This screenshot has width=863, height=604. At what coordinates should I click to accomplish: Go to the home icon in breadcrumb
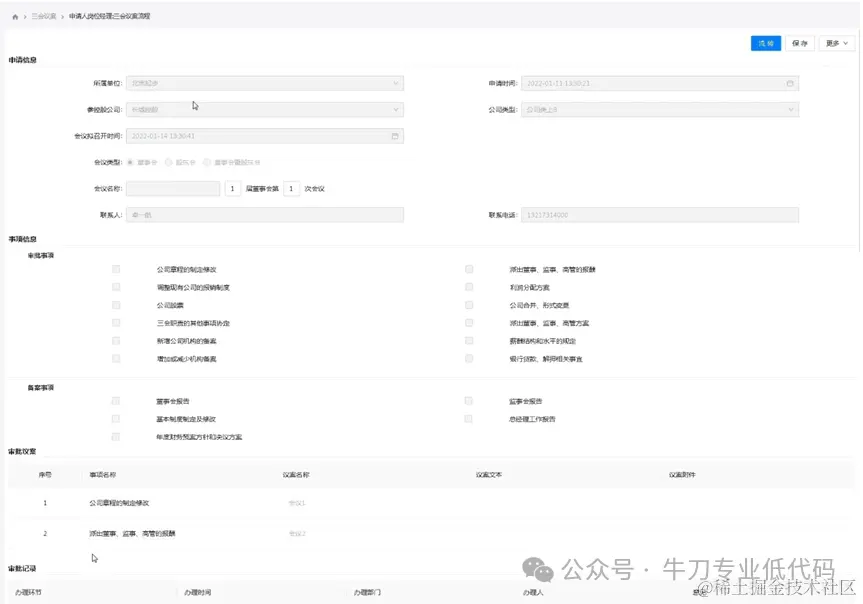click(x=15, y=17)
